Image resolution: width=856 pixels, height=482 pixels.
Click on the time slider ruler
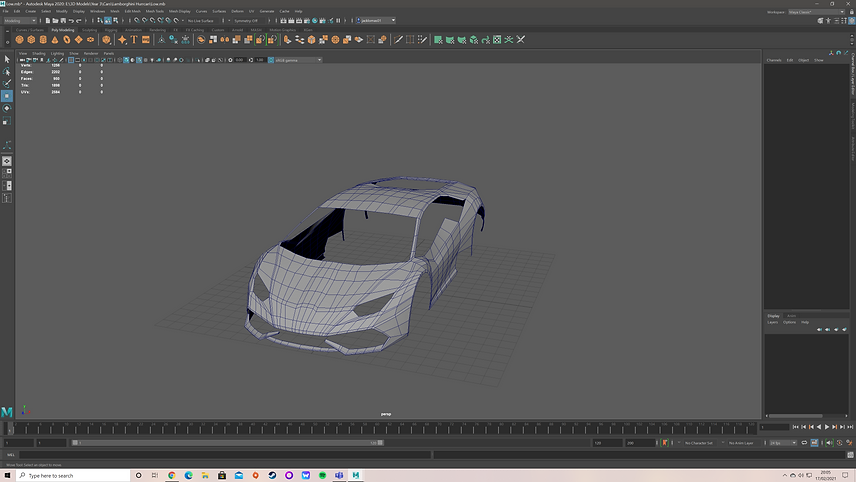(380, 430)
